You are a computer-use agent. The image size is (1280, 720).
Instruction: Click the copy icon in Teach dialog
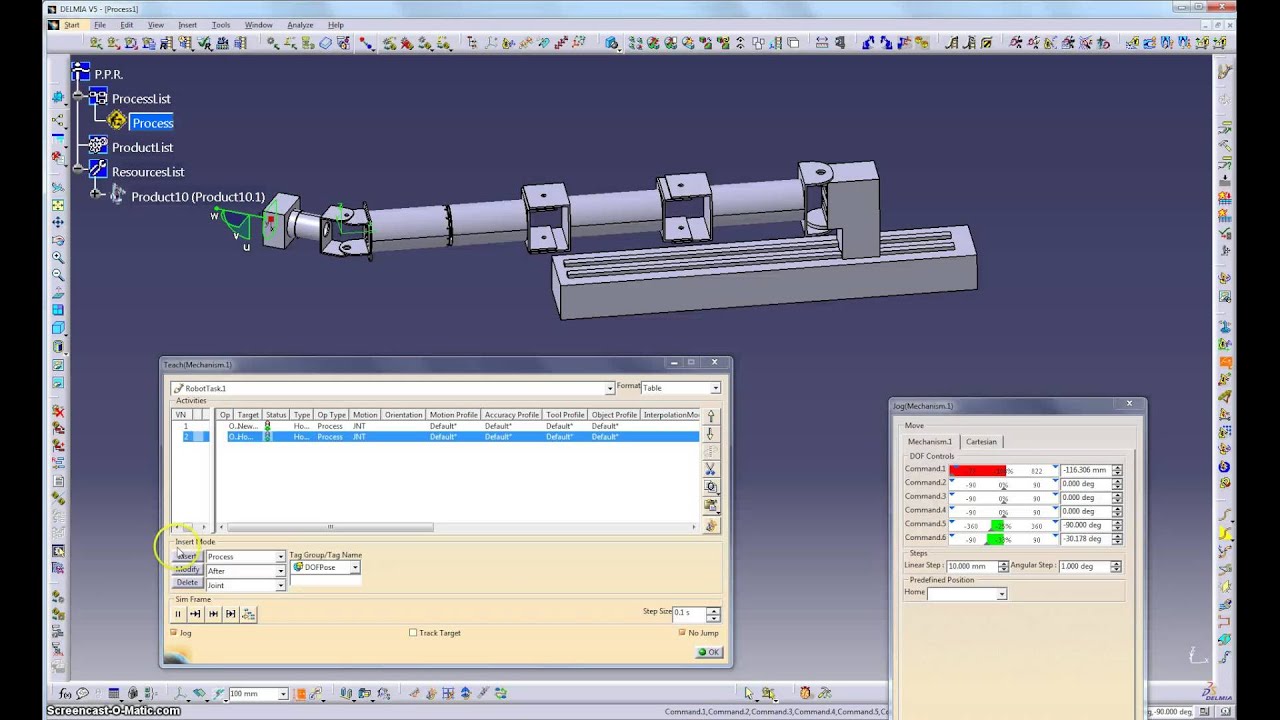click(x=711, y=487)
